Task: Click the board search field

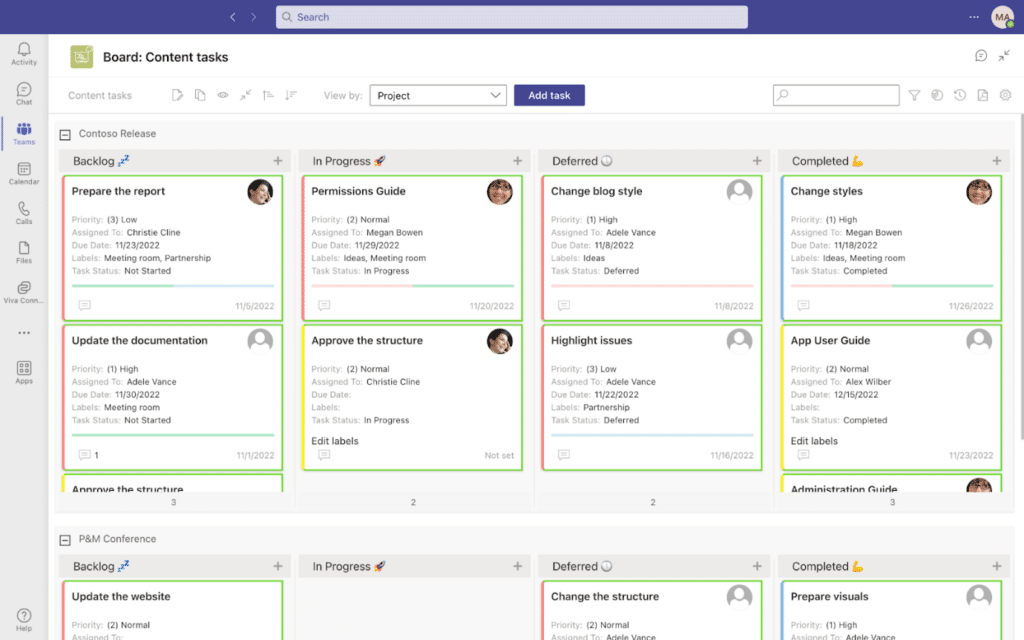Action: [x=836, y=95]
